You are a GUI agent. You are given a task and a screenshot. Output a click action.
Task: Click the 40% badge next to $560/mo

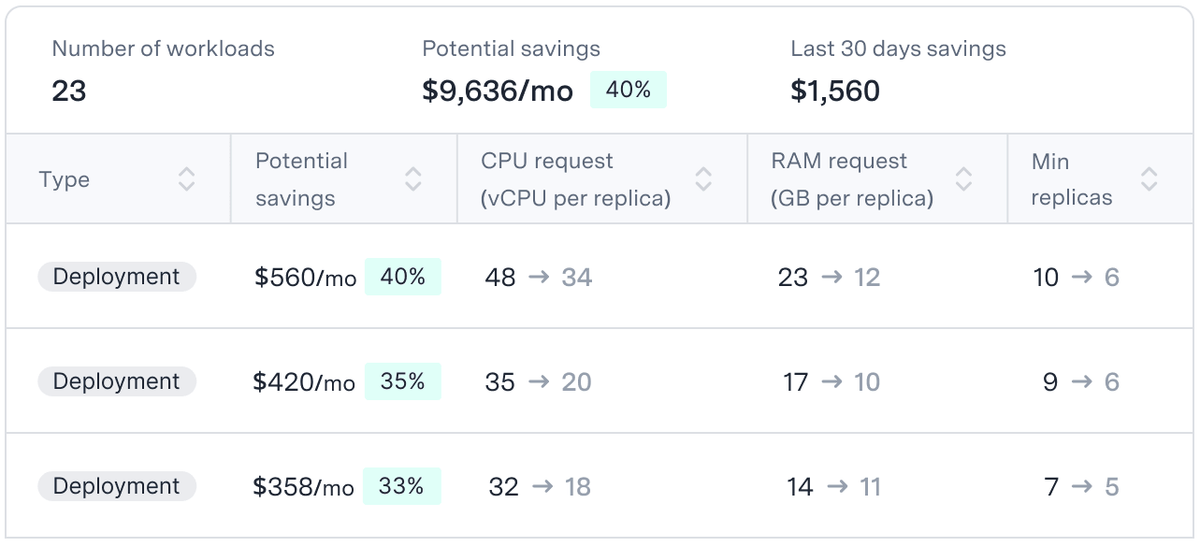point(403,277)
